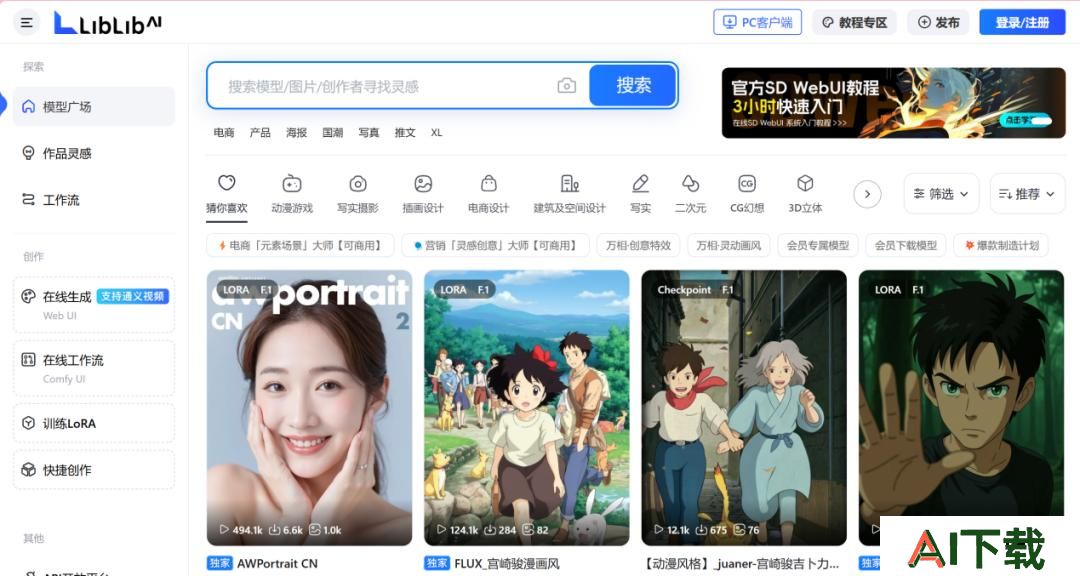This screenshot has width=1080, height=576.
Task: Open the 官方SD WebUI教程 banner
Action: point(893,103)
